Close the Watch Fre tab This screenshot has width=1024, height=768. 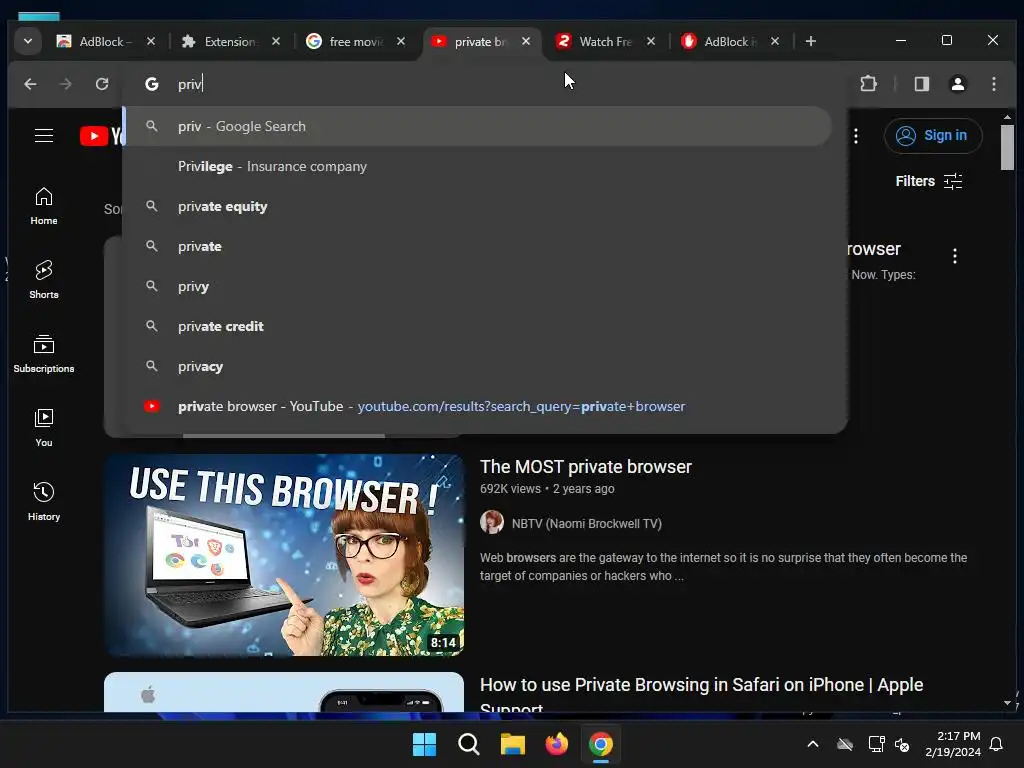point(651,41)
